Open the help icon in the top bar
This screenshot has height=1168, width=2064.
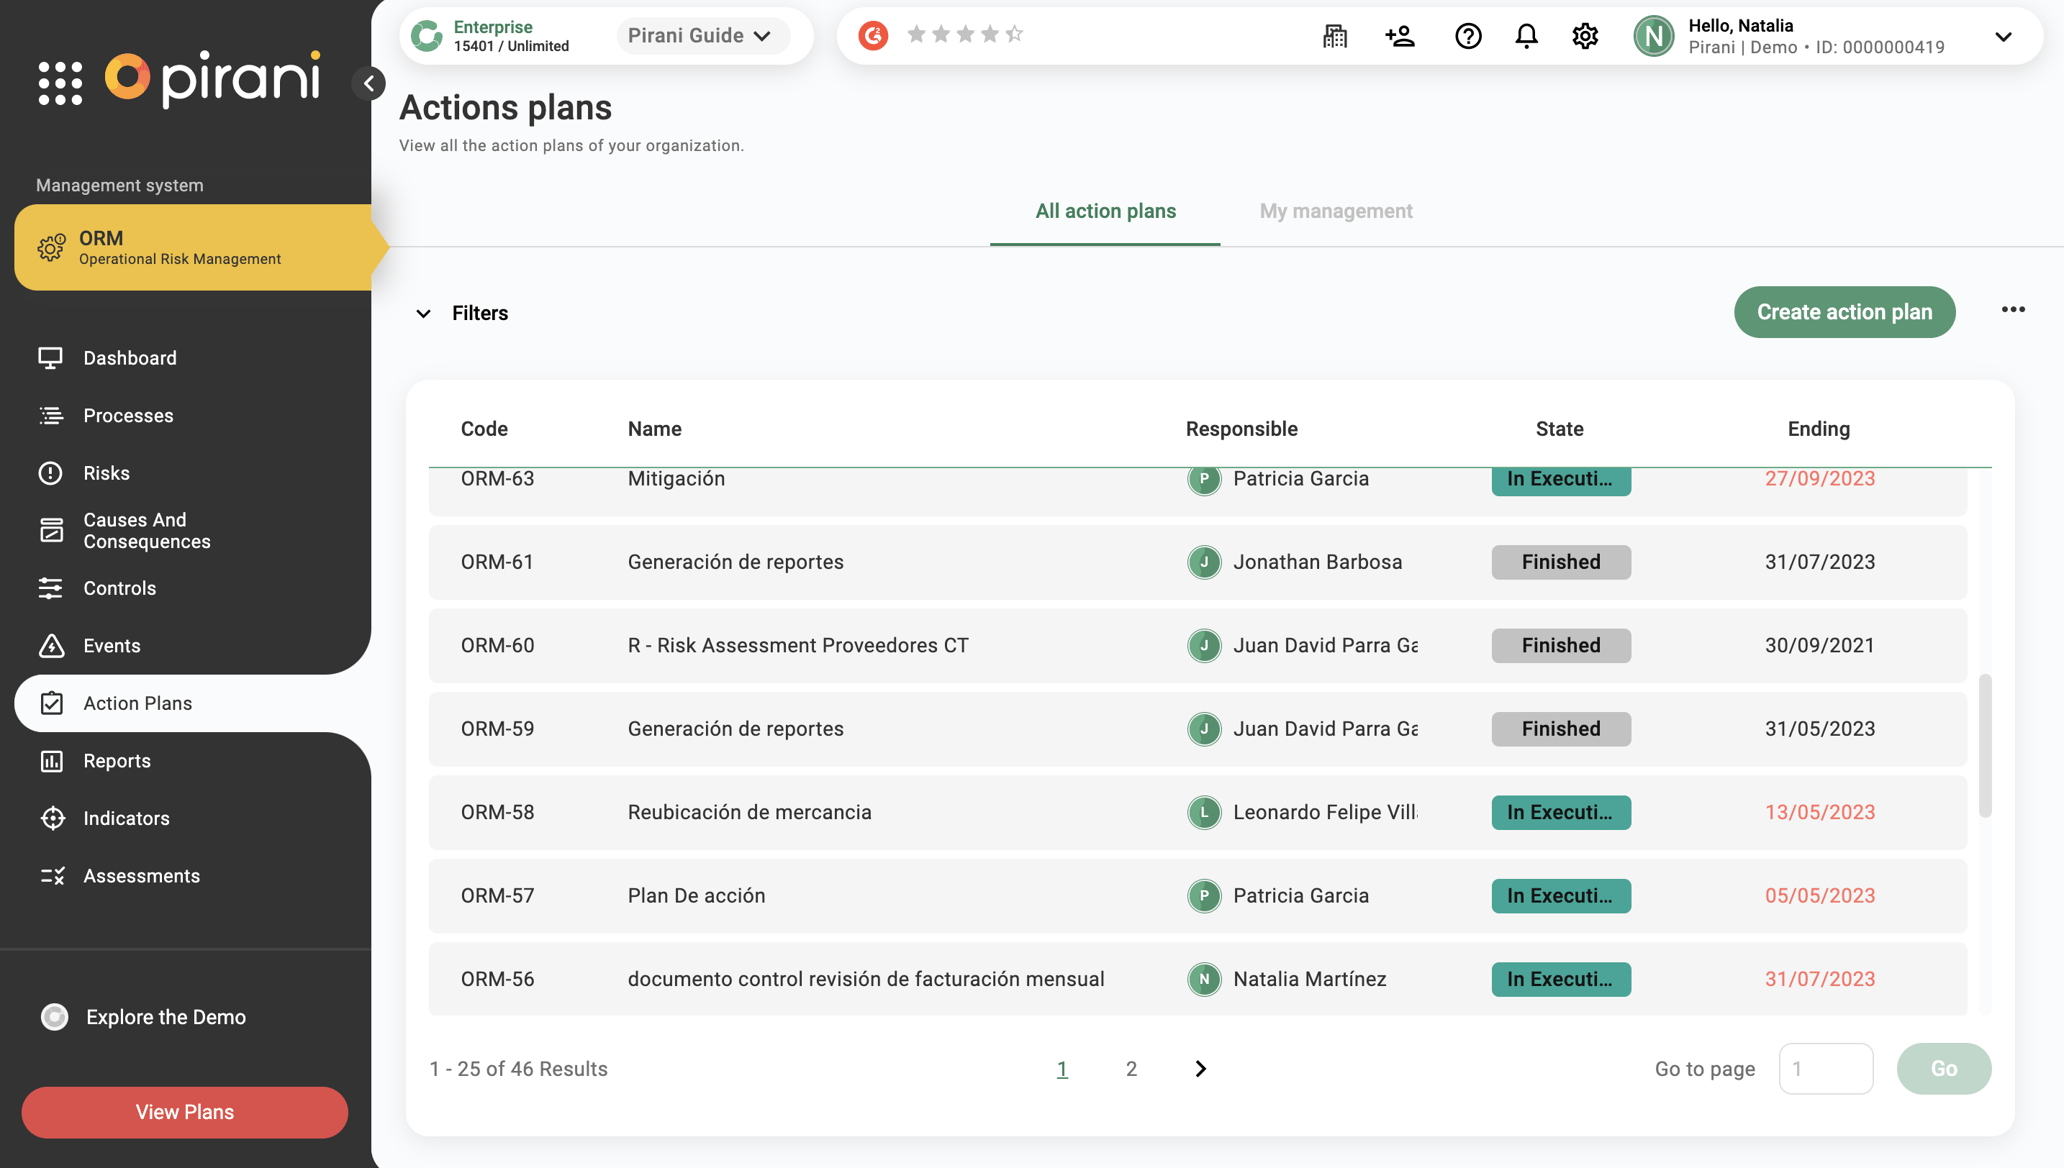pos(1468,35)
